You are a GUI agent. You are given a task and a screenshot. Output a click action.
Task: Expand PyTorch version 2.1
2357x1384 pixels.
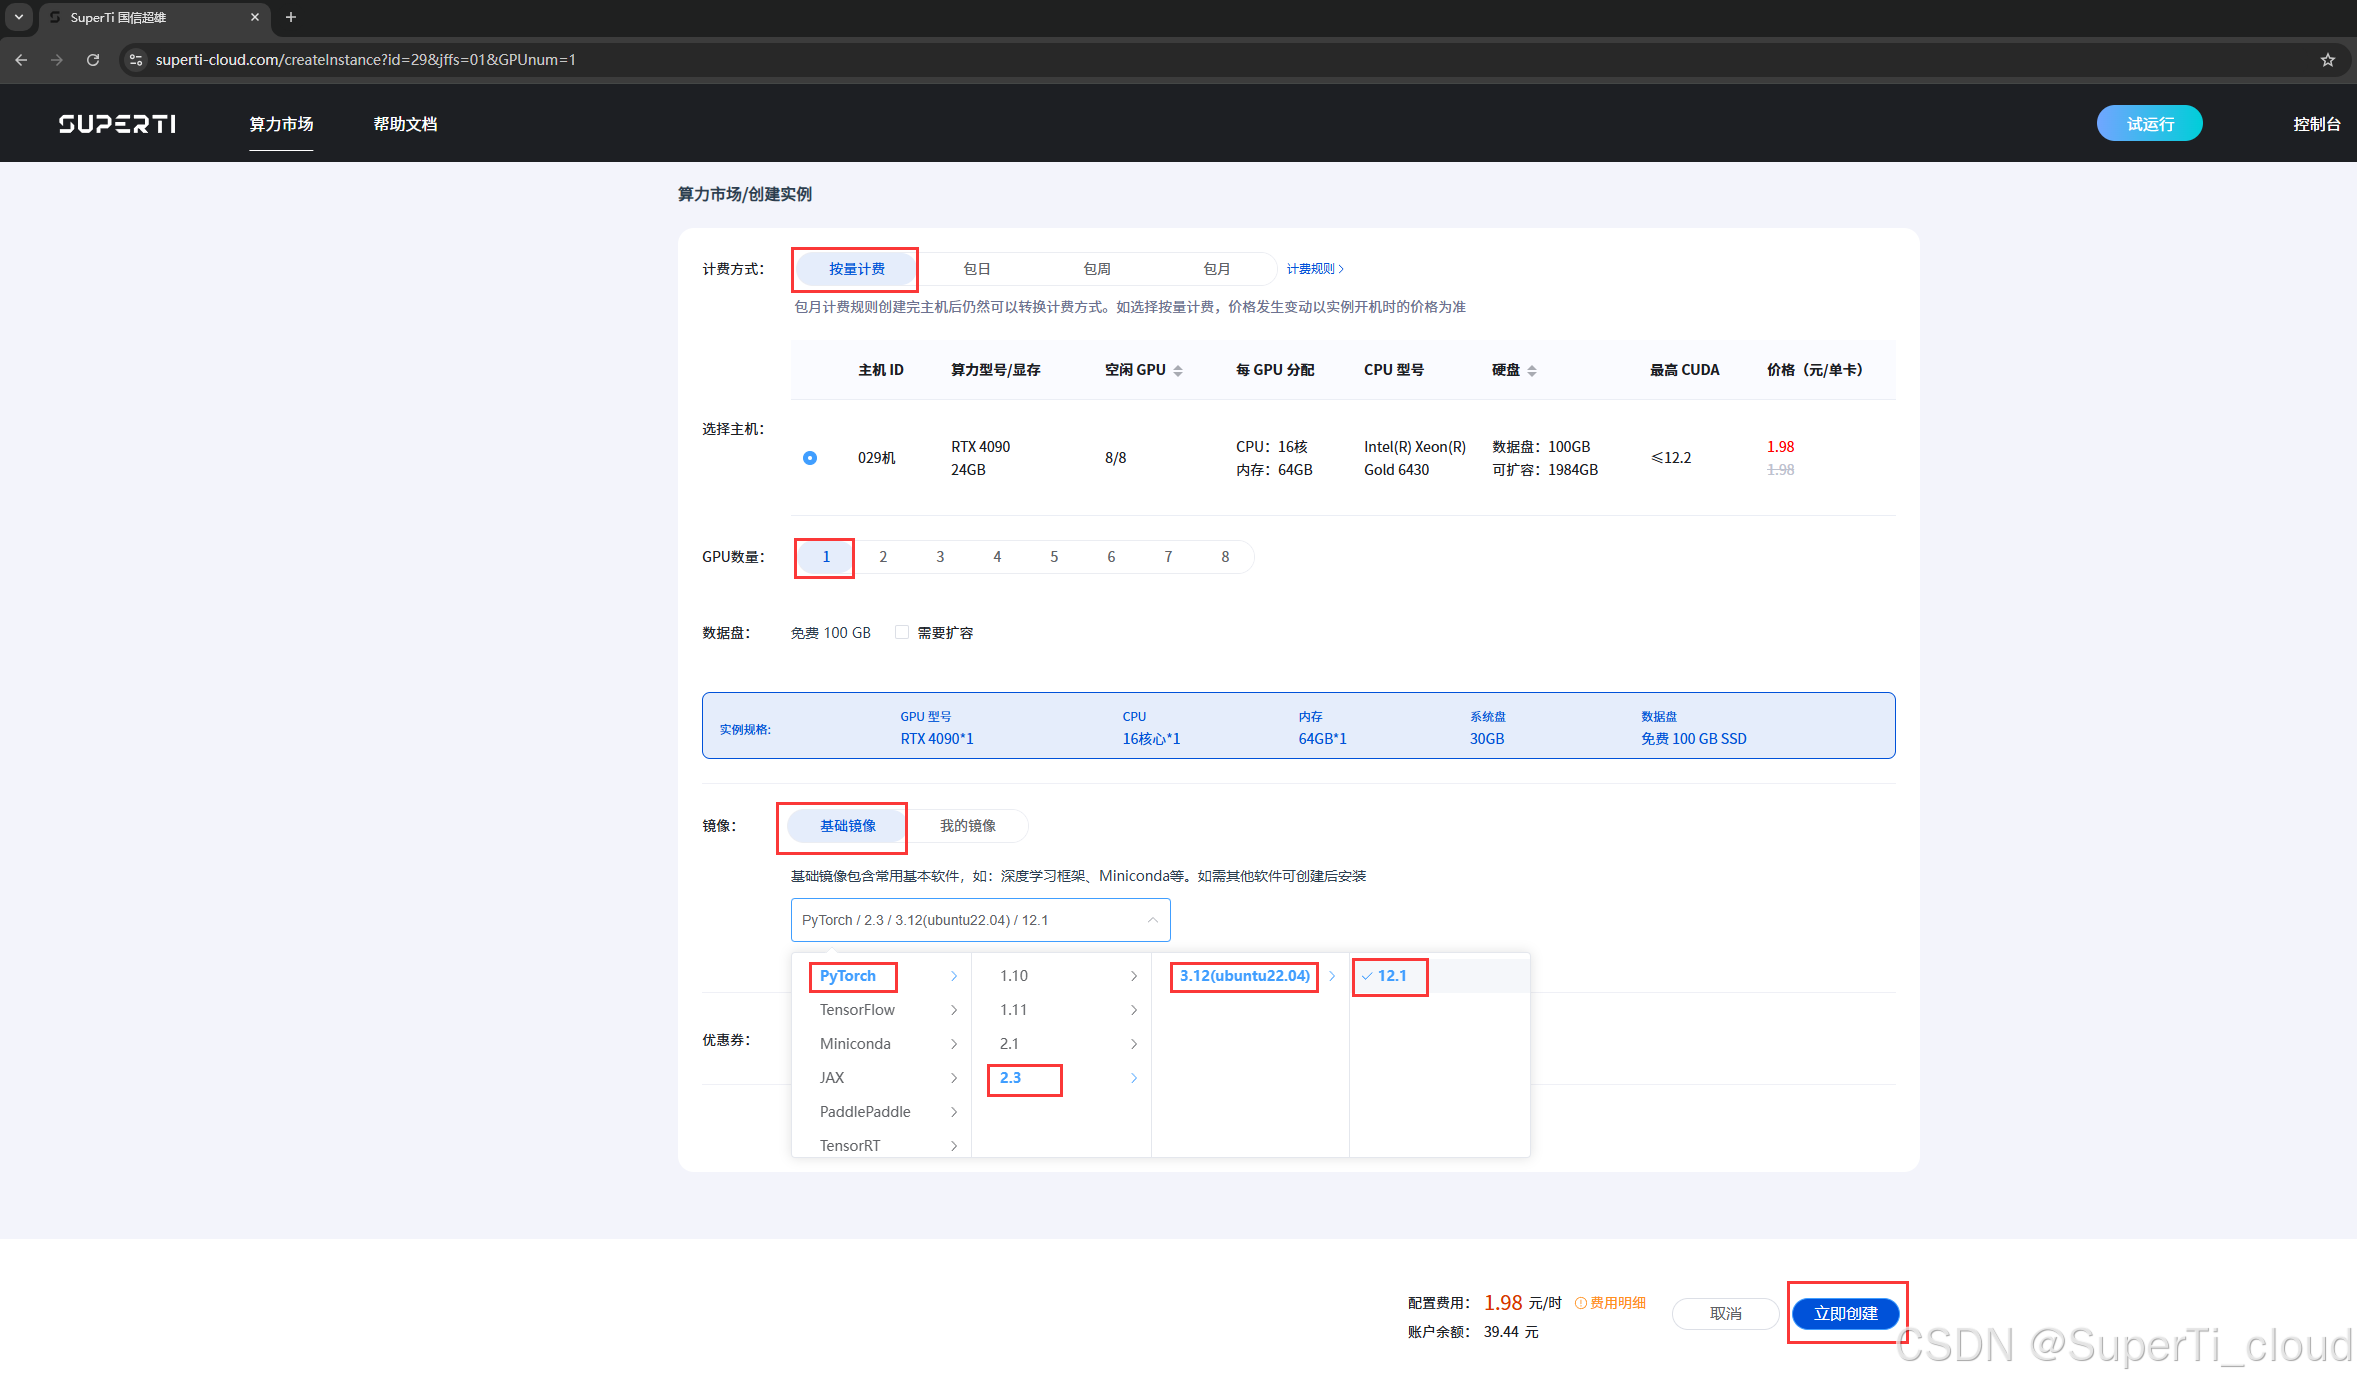(x=1061, y=1044)
